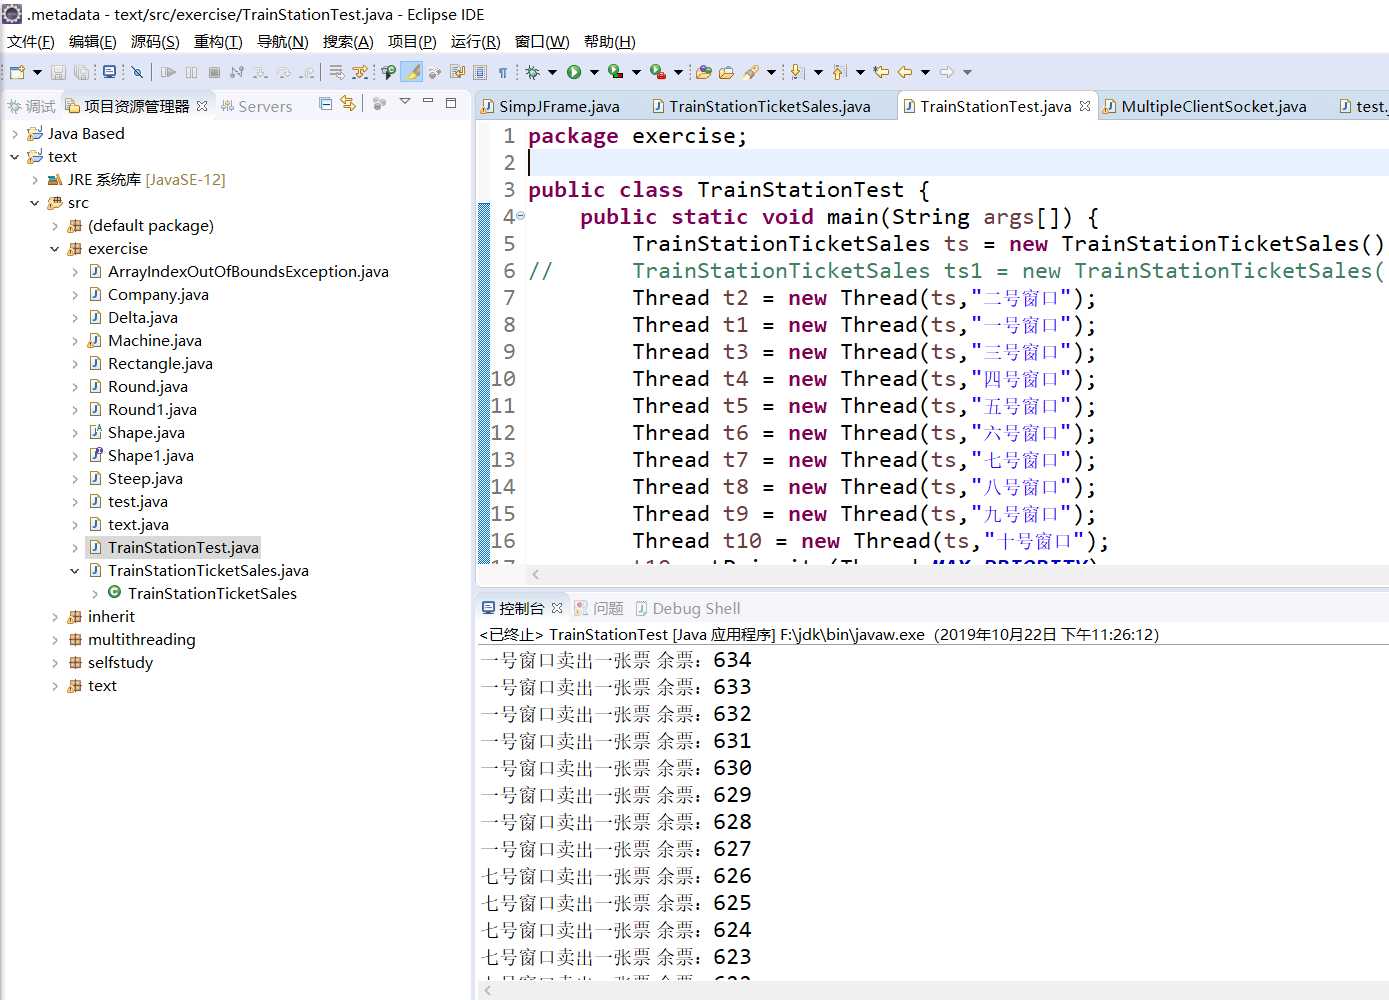
Task: Click Collapse All in Project Explorer
Action: 326,103
